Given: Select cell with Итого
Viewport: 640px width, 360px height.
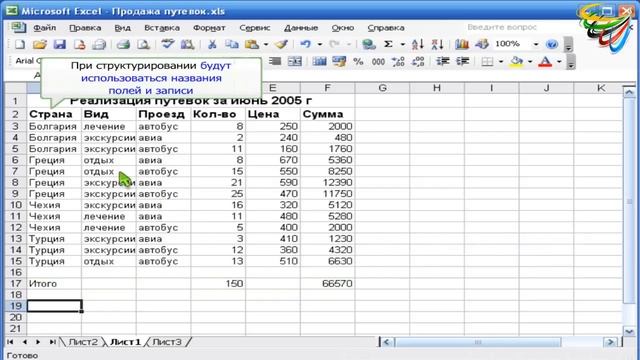Looking at the screenshot, I should pyautogui.click(x=54, y=283).
